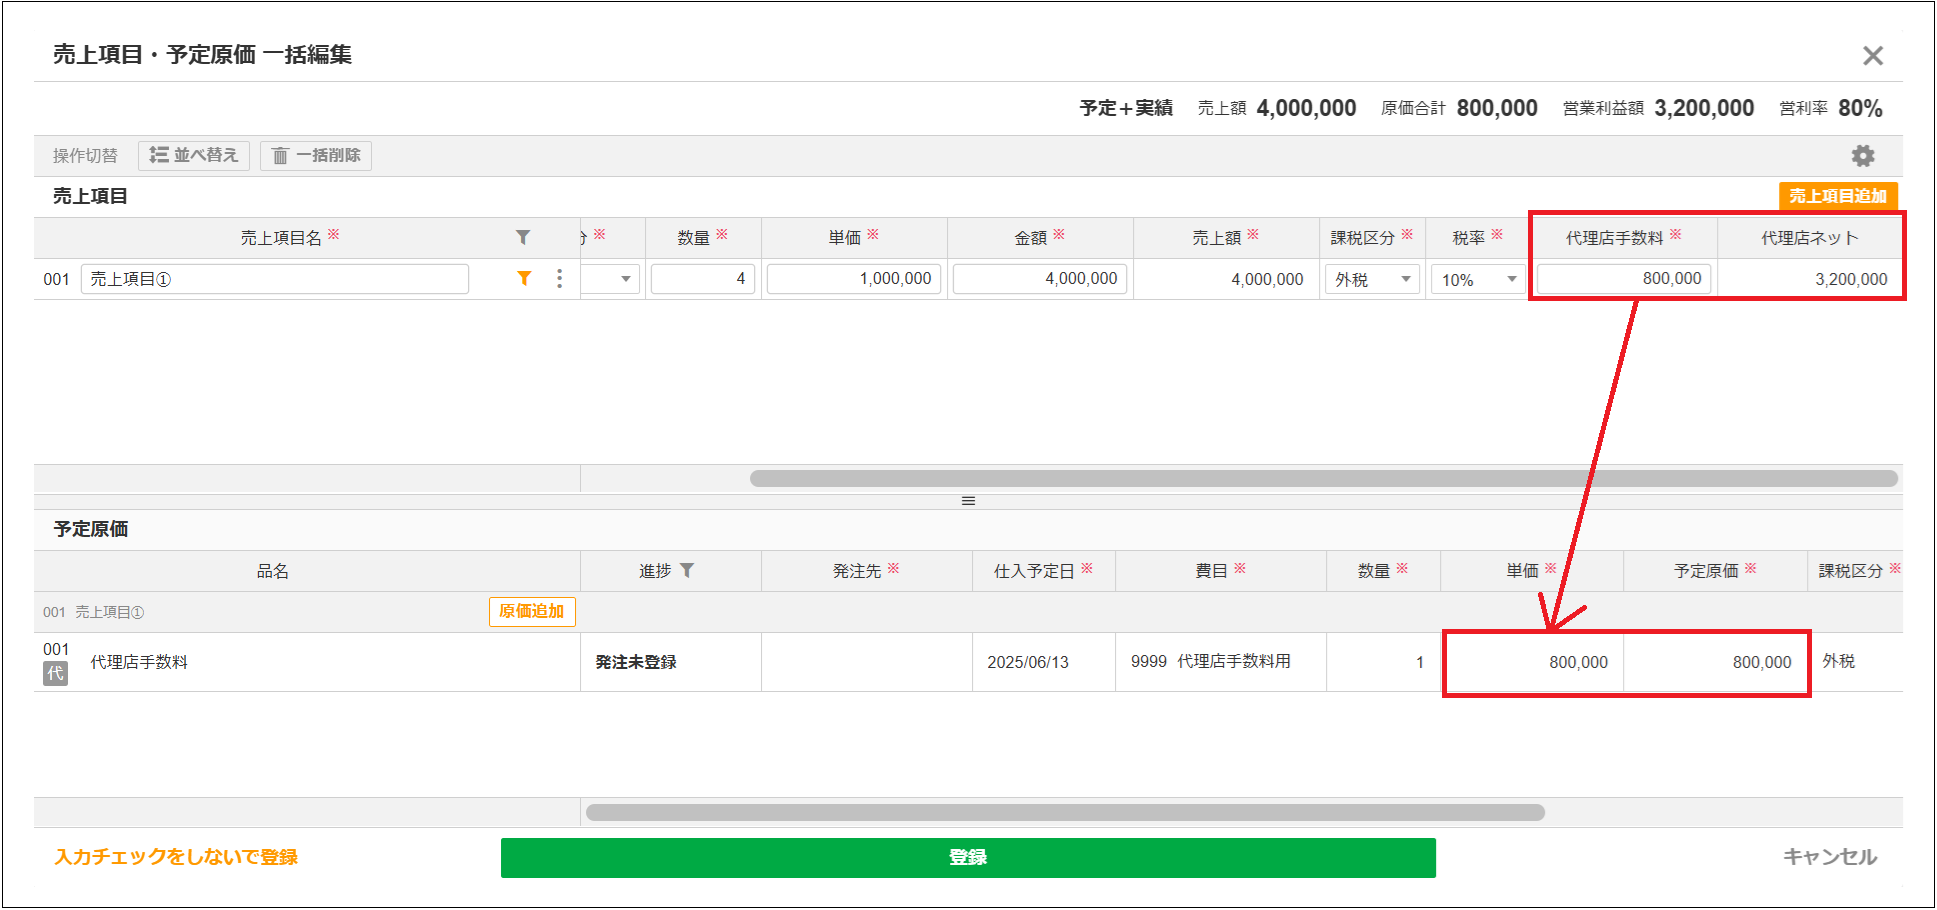
Task: Click the キャンセル button
Action: pos(1829,857)
